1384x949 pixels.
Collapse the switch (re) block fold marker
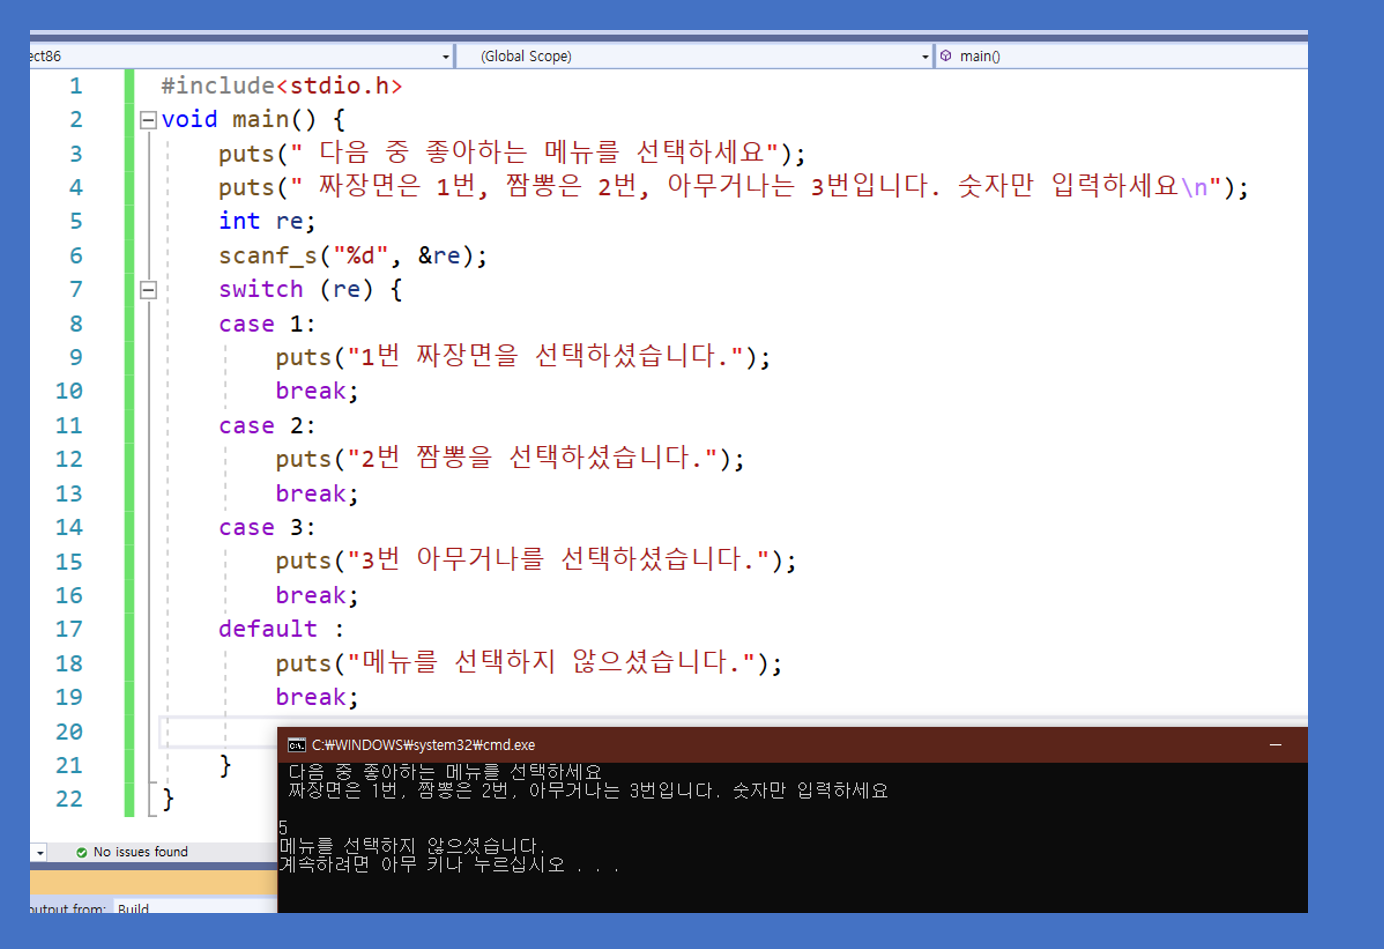148,290
